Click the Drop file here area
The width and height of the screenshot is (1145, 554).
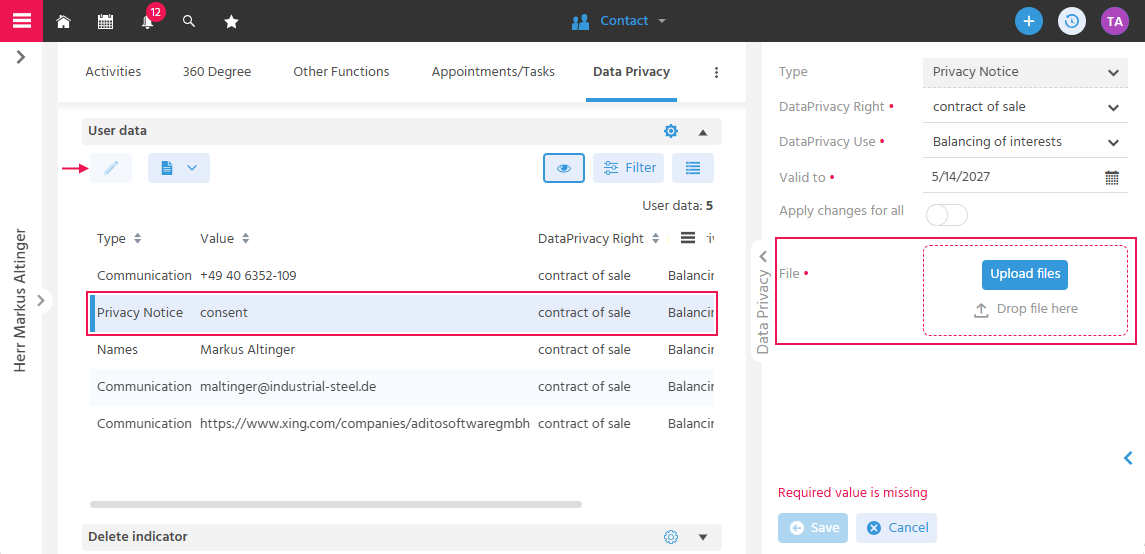(x=1026, y=309)
